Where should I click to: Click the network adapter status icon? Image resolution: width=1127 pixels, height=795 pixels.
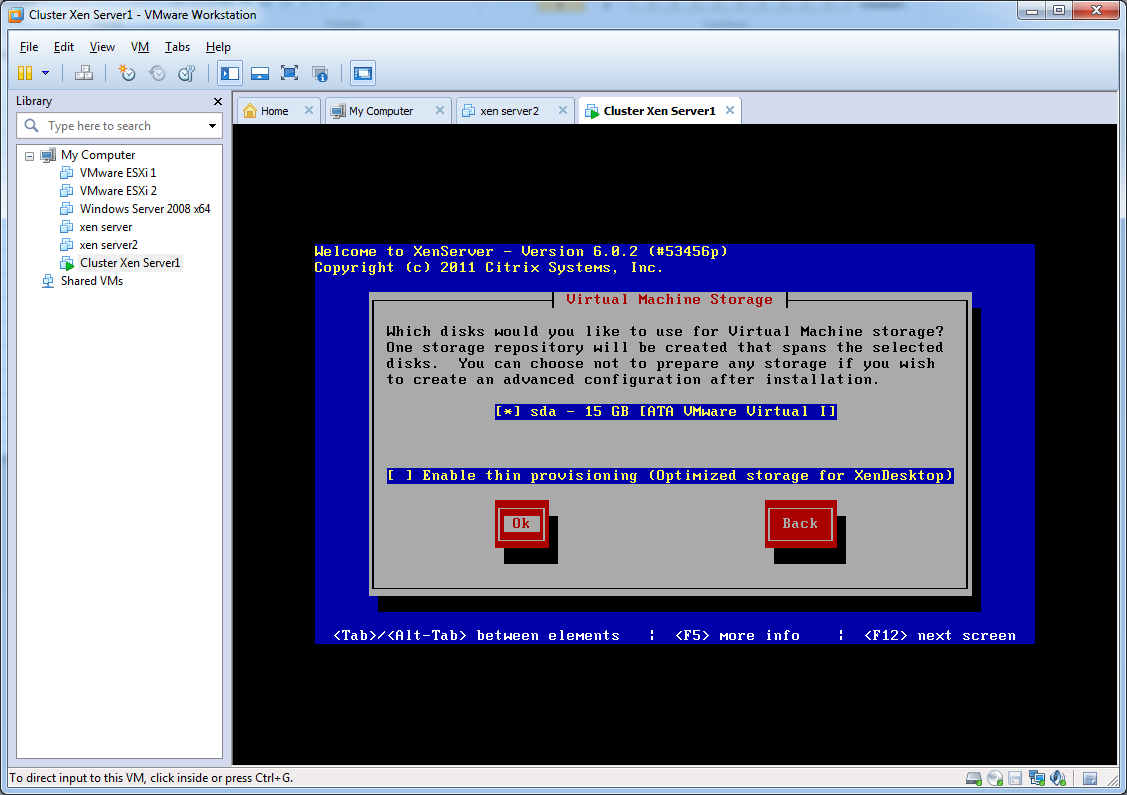(1035, 778)
